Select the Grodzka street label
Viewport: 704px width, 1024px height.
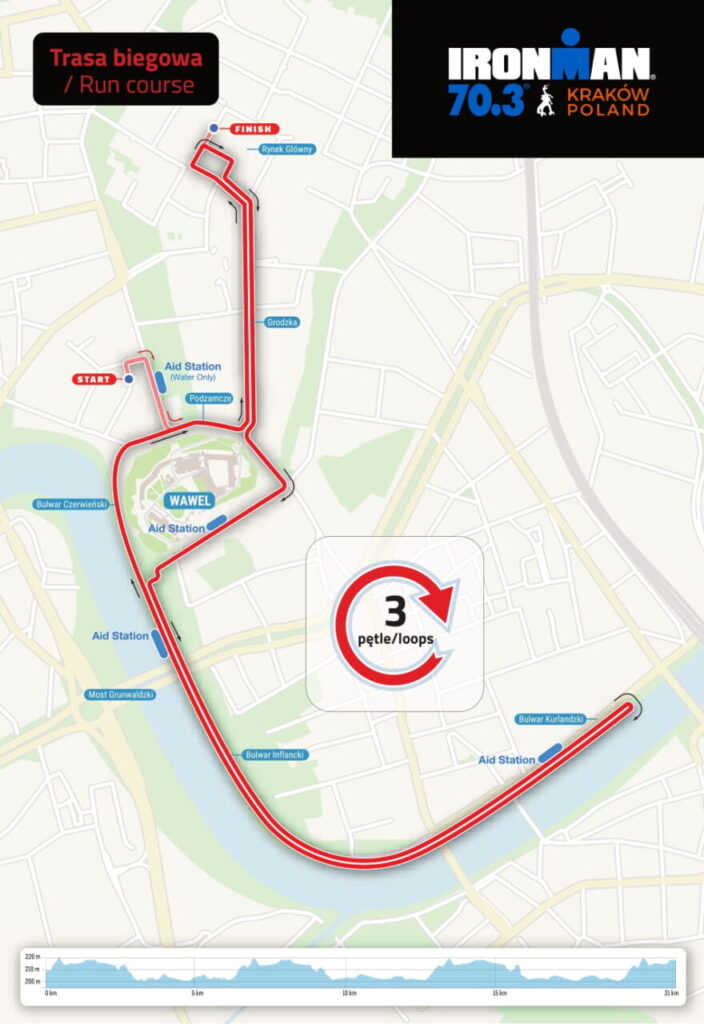tap(282, 322)
